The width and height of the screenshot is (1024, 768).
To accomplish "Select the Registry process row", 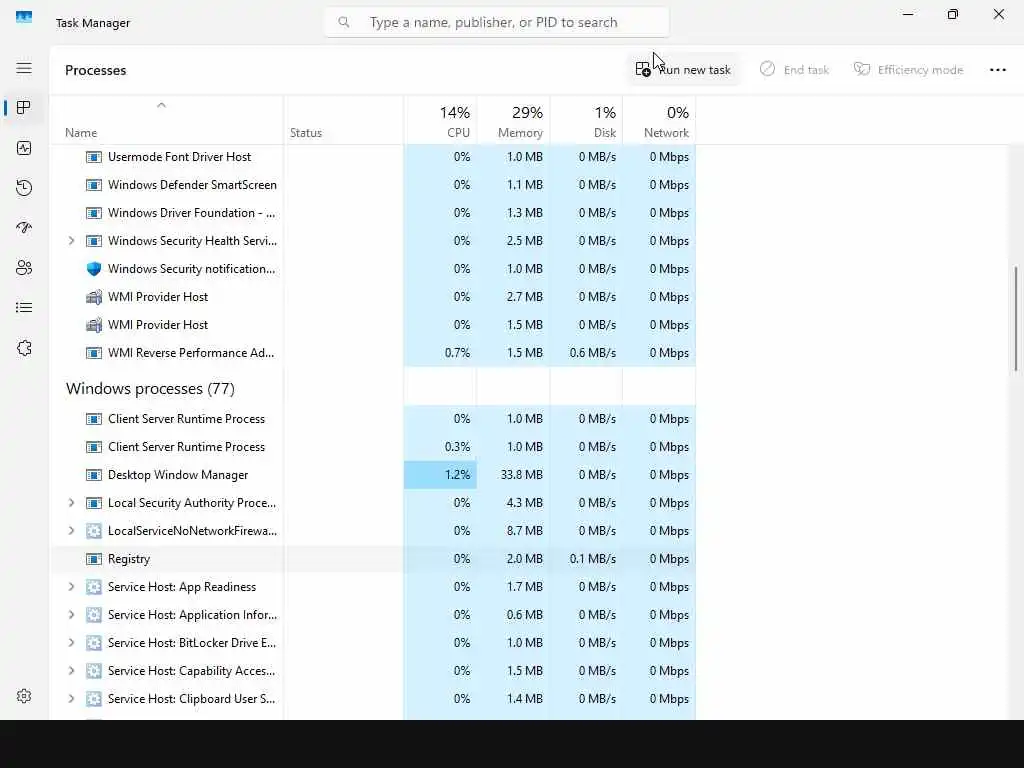I will [x=373, y=559].
